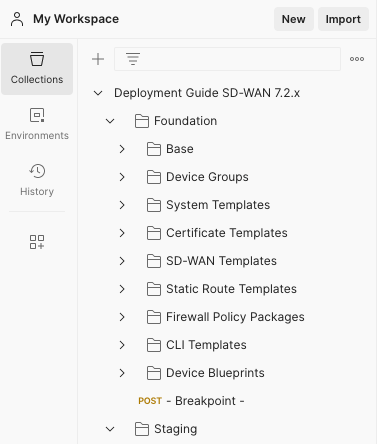Select the Certificate Templates name
The width and height of the screenshot is (377, 444).
click(x=227, y=233)
